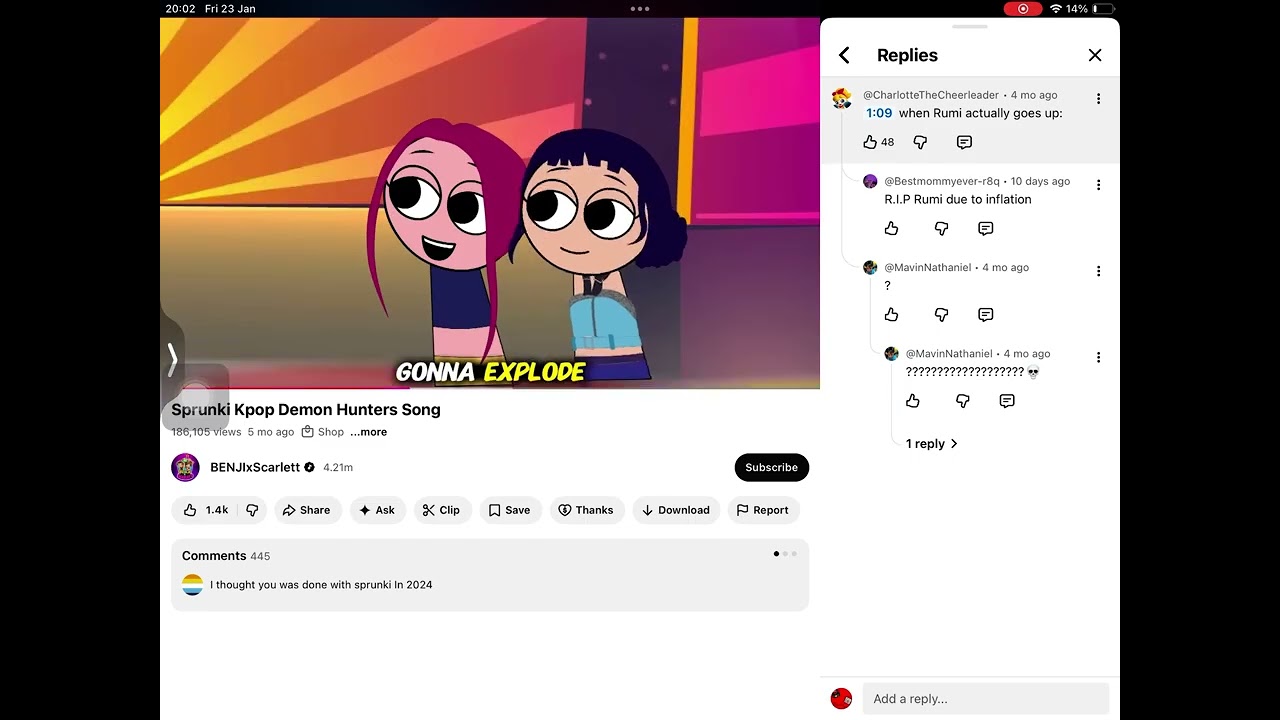Send Thanks to the creator
This screenshot has height=720, width=1280.
point(586,510)
